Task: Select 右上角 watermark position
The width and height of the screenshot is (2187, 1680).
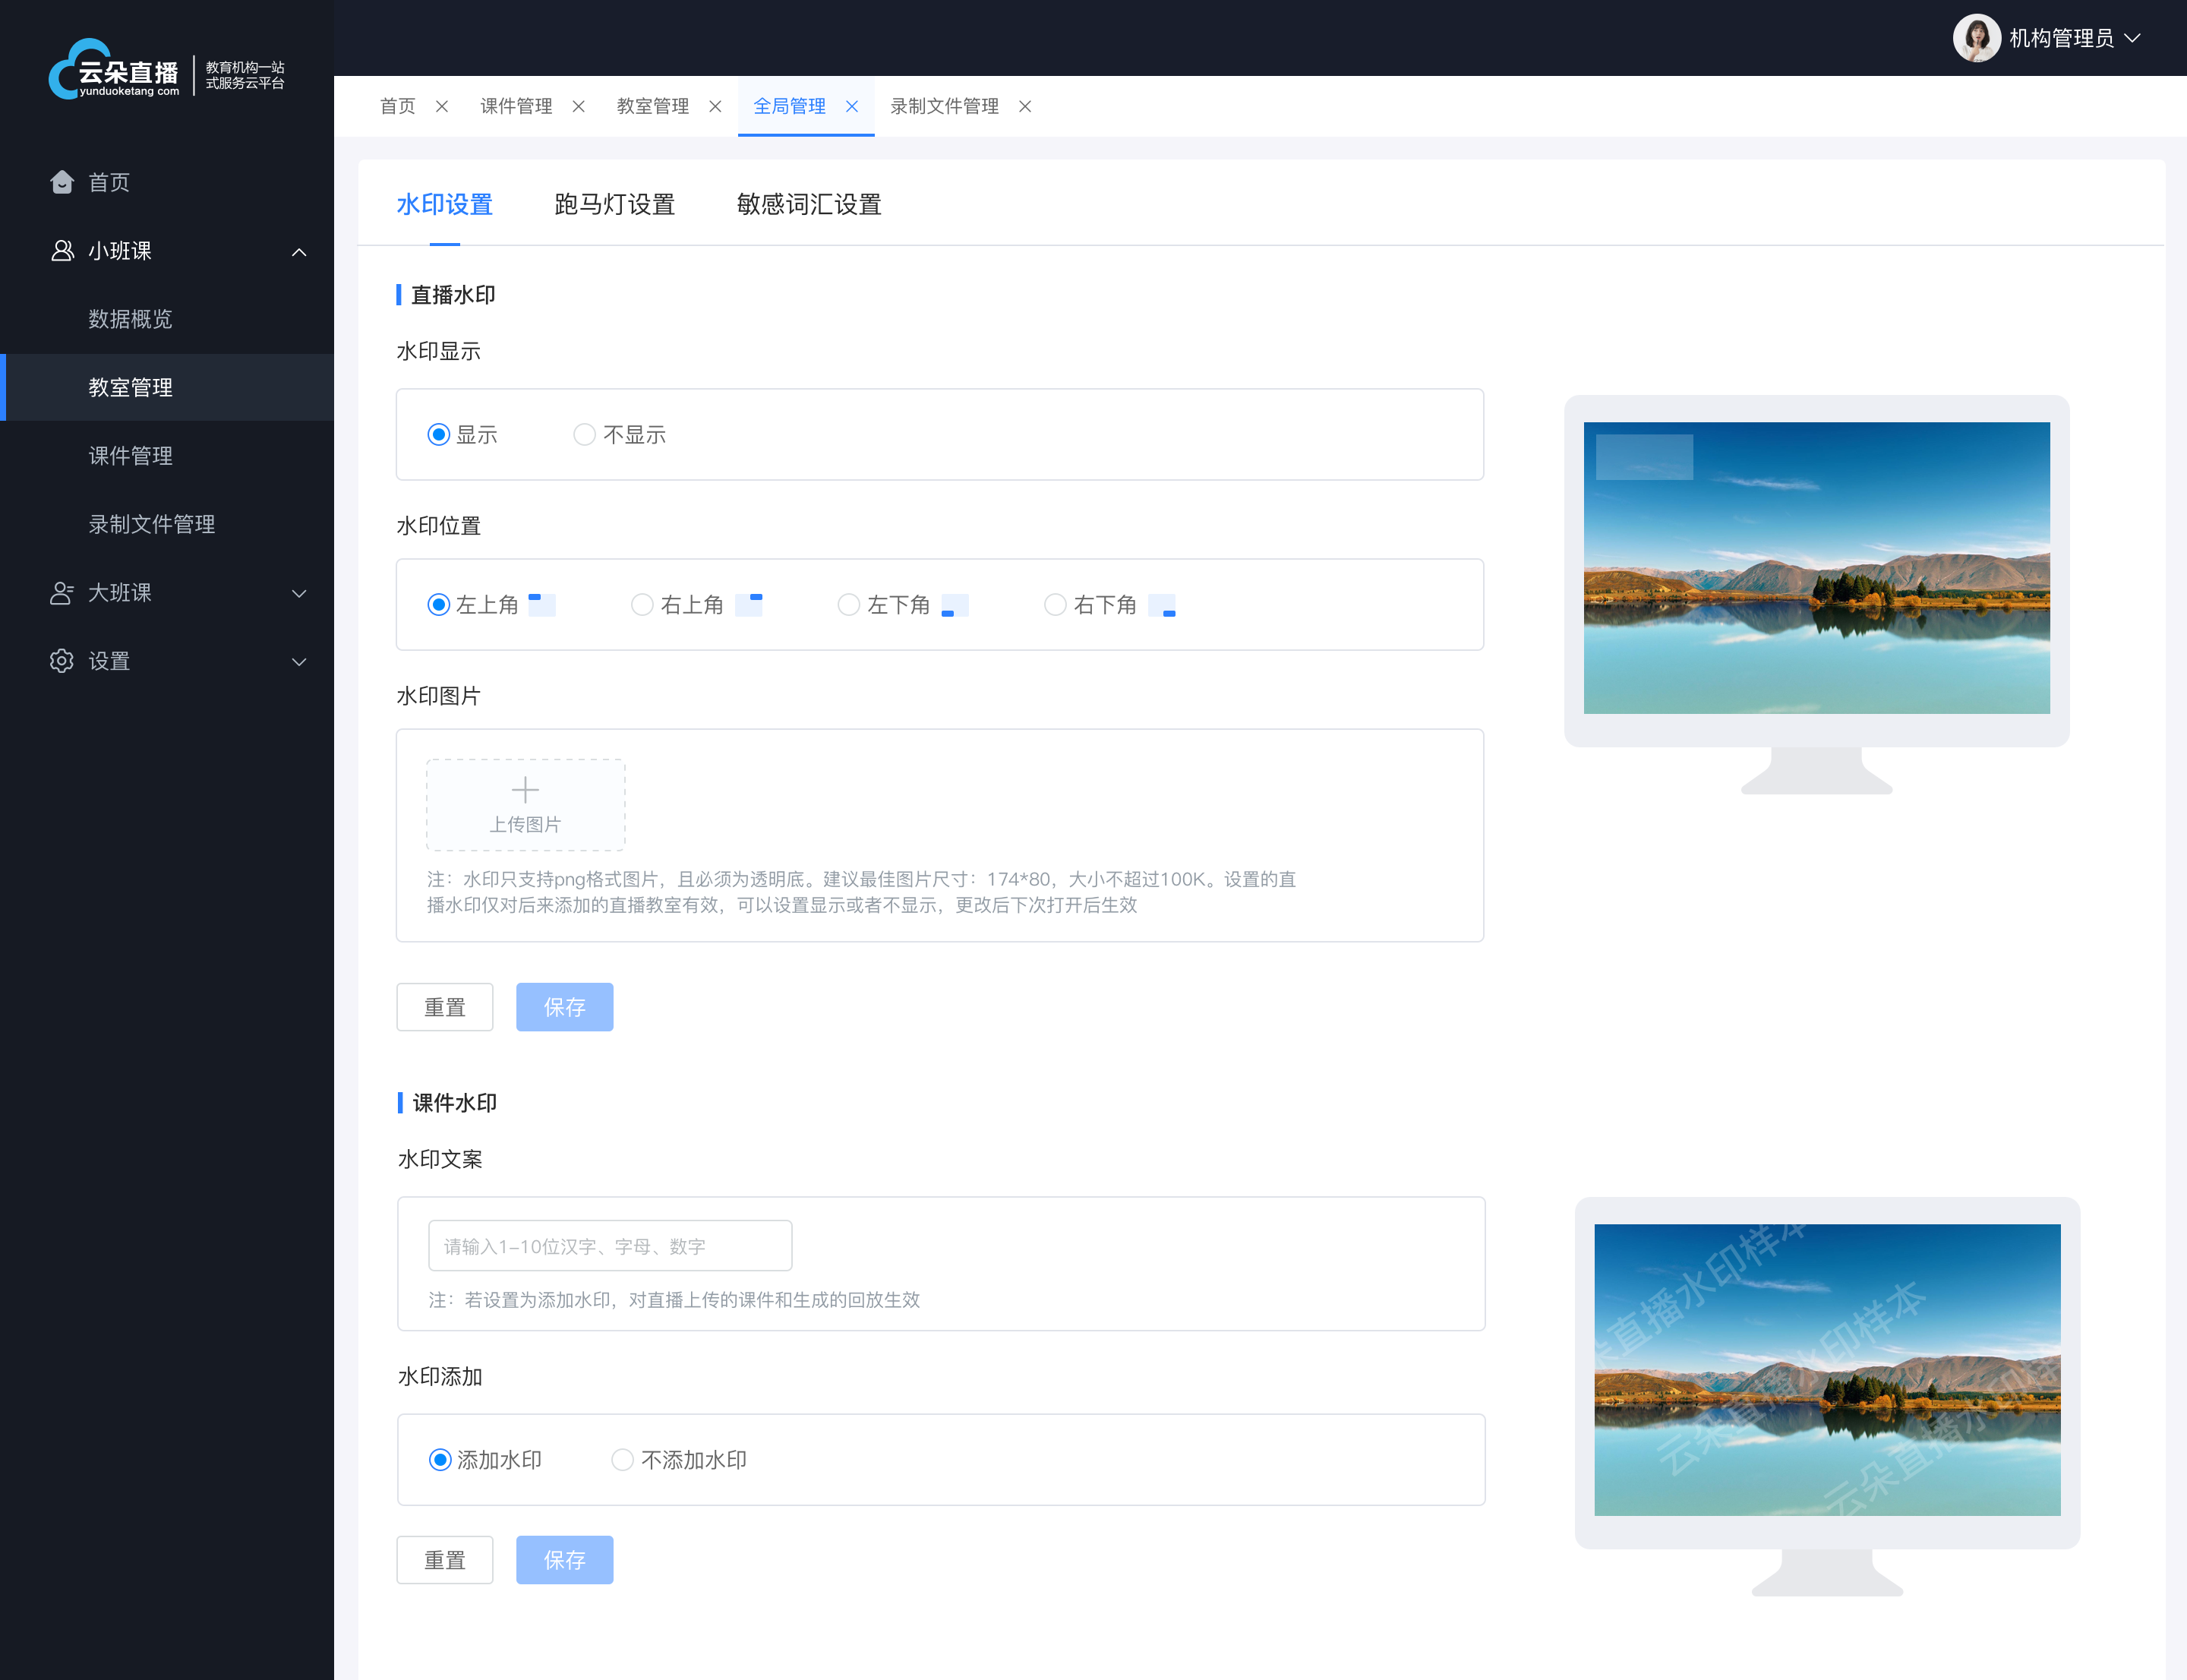Action: tap(640, 605)
